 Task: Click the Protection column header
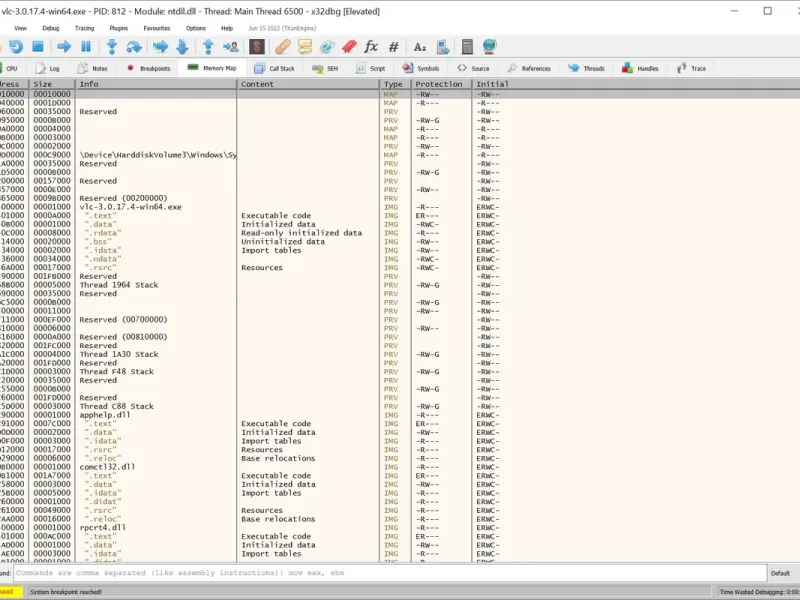439,84
